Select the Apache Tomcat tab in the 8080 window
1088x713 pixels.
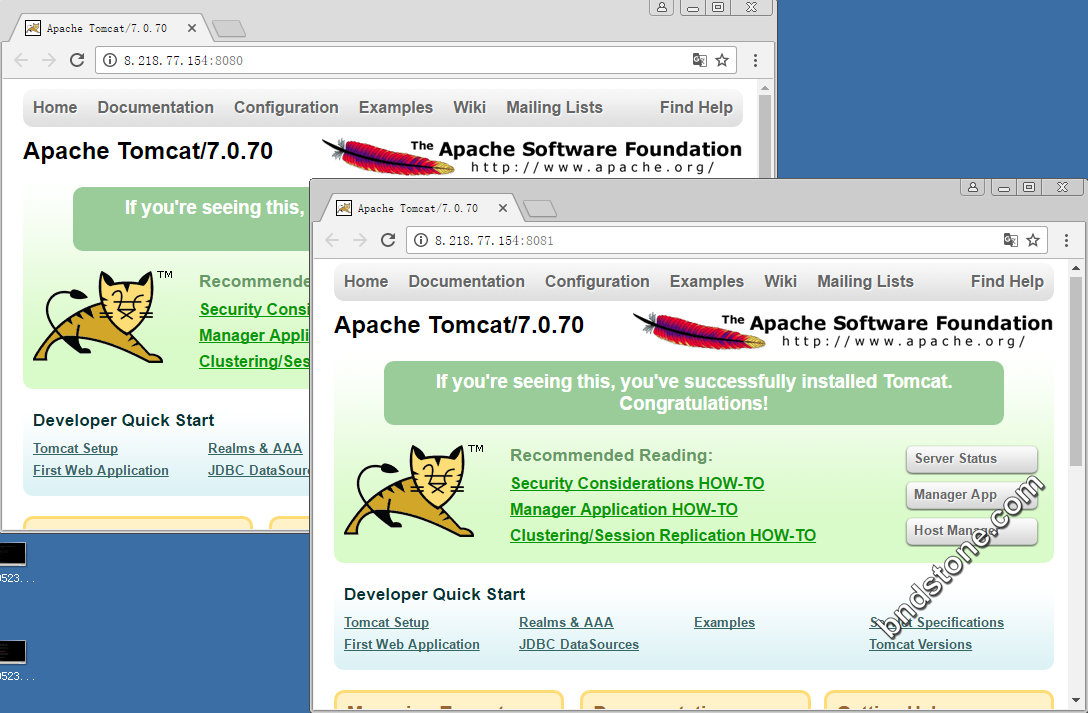(110, 28)
